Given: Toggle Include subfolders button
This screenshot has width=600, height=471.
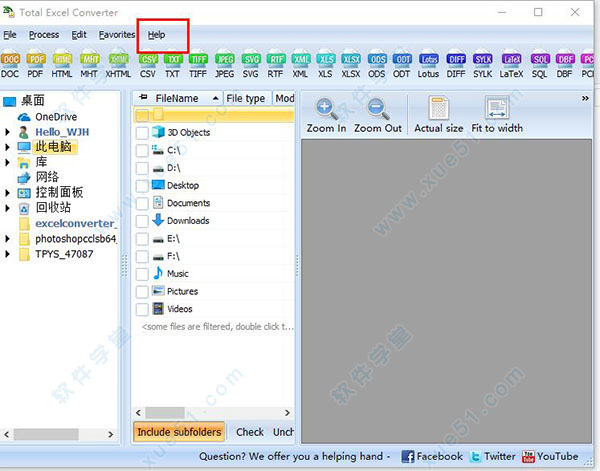Looking at the screenshot, I should [179, 432].
